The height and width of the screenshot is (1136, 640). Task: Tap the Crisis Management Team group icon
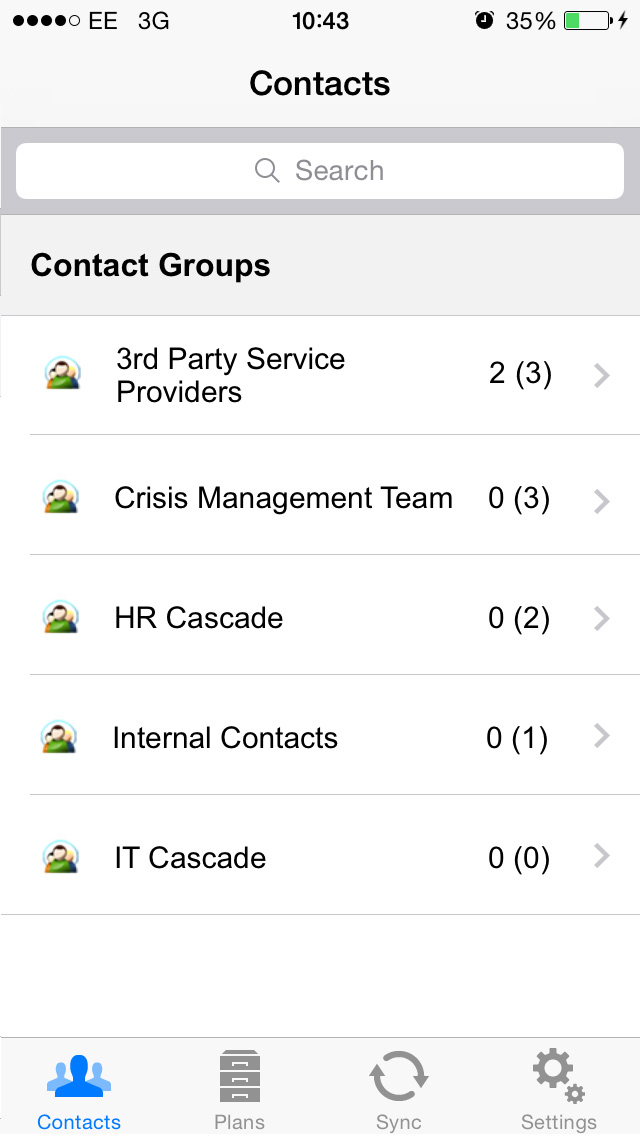pos(61,497)
